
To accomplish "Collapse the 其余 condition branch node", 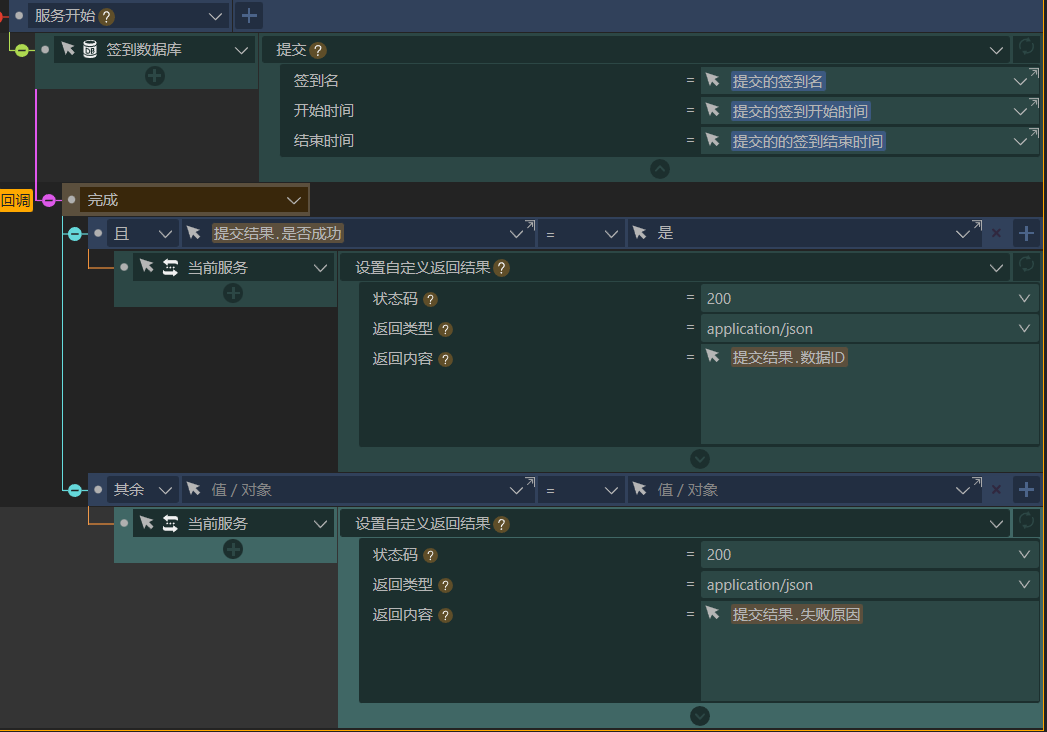I will click(x=75, y=490).
